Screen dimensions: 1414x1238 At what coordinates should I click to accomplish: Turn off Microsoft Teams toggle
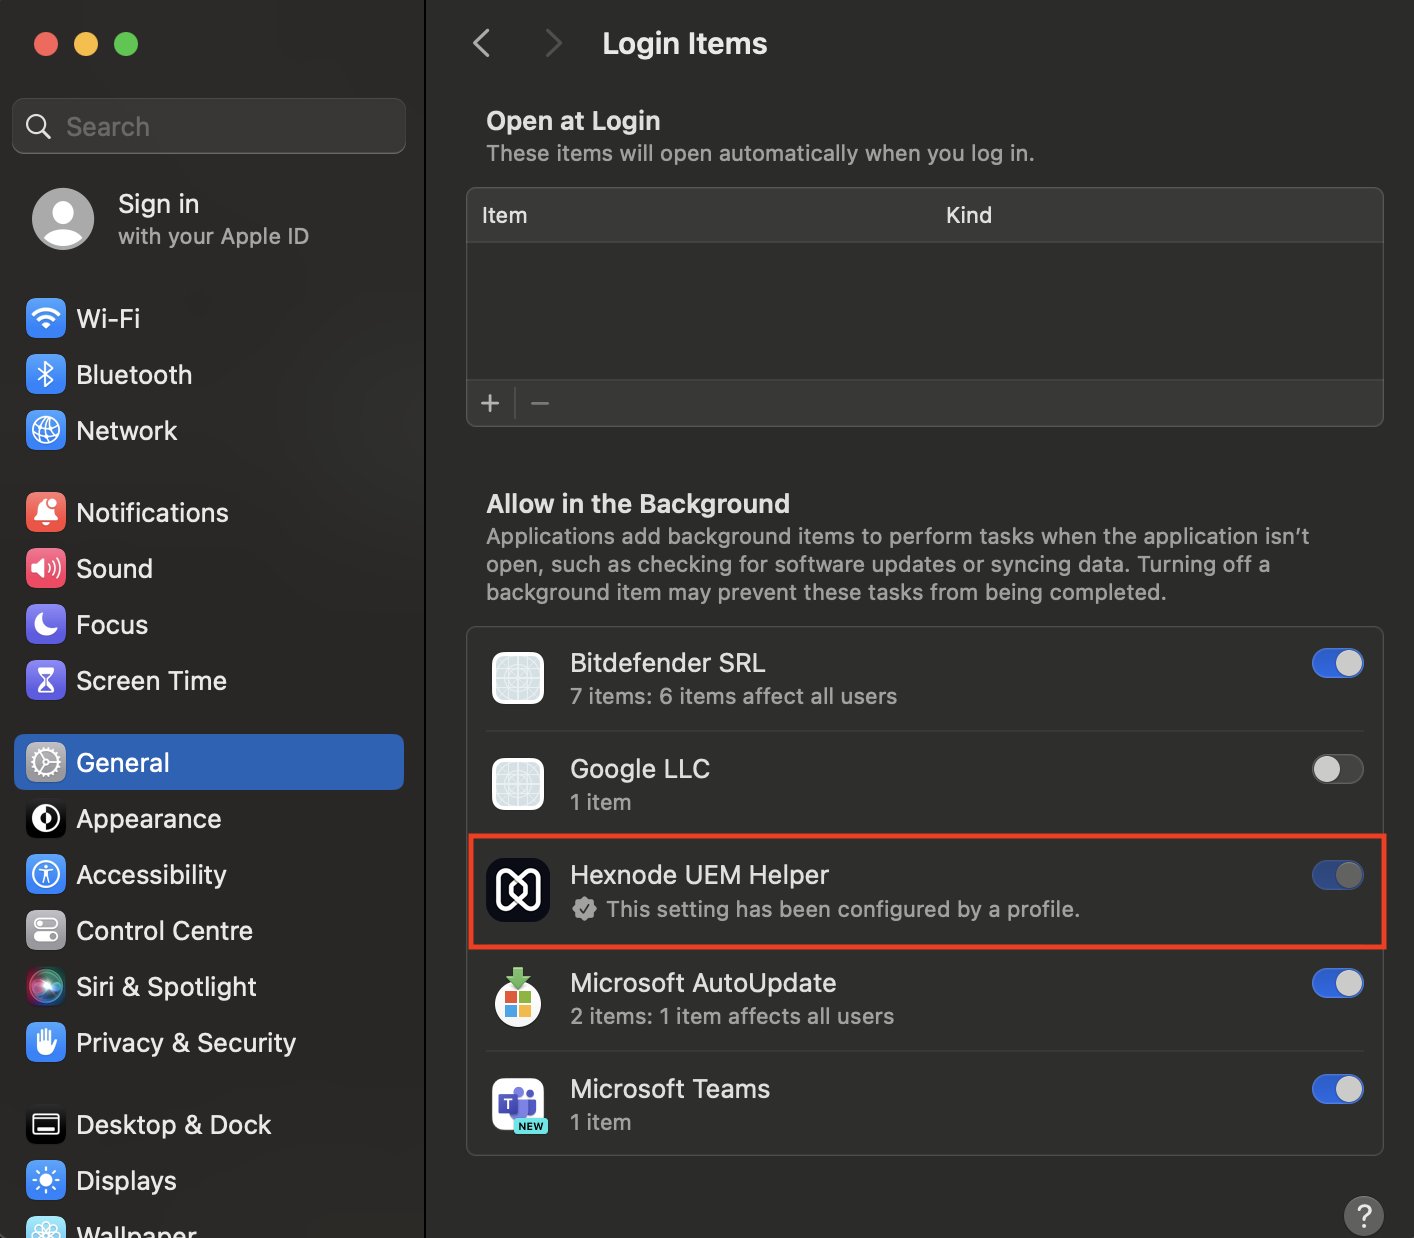pyautogui.click(x=1338, y=1089)
